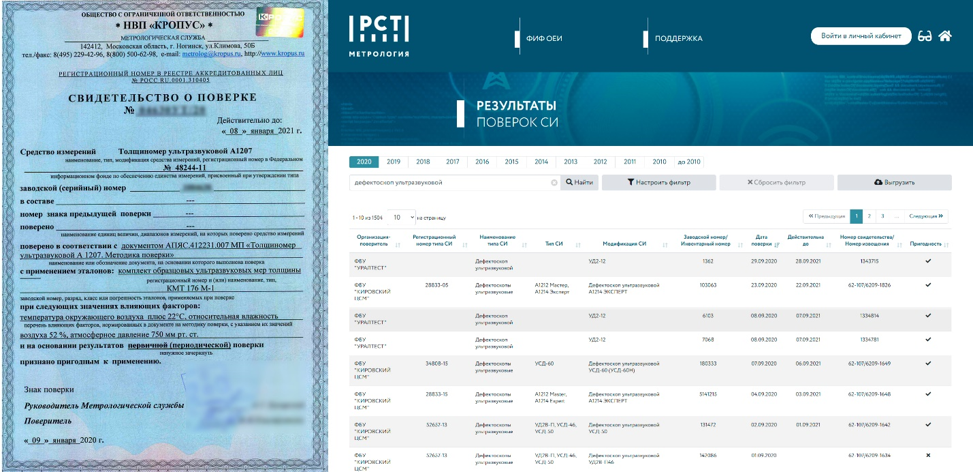Switch to the 2018 year tab
The image size is (973, 472).
tap(423, 162)
